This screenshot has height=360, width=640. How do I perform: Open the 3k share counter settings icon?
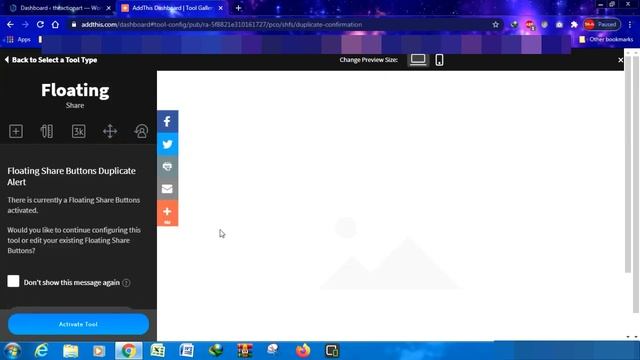[78, 131]
